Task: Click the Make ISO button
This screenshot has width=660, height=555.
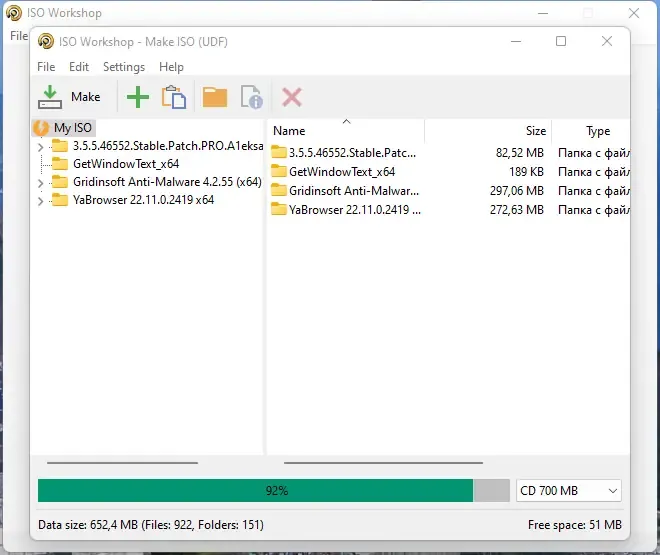Action: [x=69, y=97]
